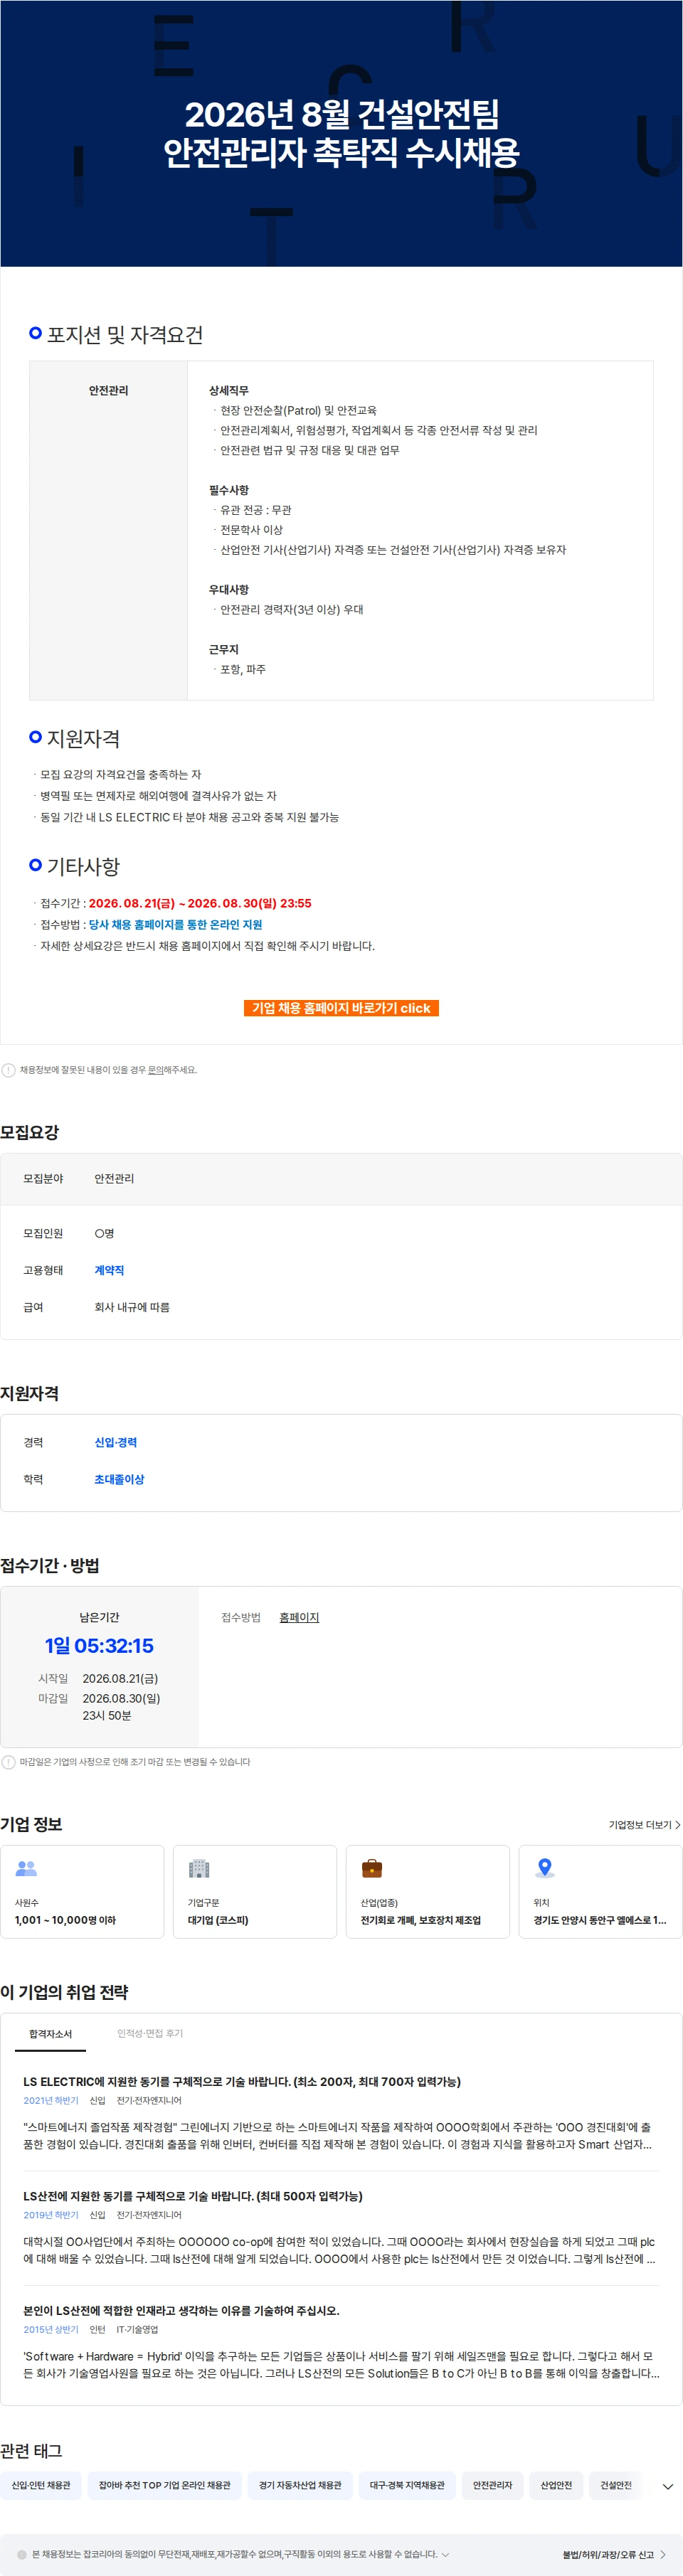The height and width of the screenshot is (2576, 683).
Task: Select the 산업안전 tag
Action: tap(556, 2485)
